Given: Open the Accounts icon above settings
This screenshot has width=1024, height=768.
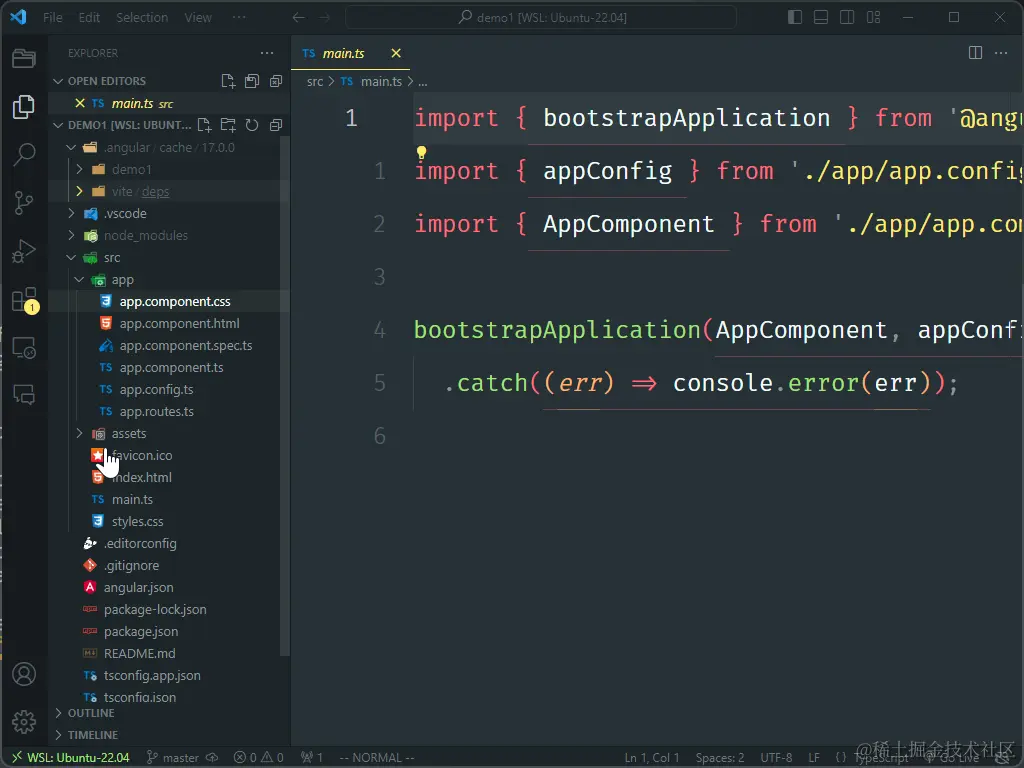Looking at the screenshot, I should (x=24, y=674).
